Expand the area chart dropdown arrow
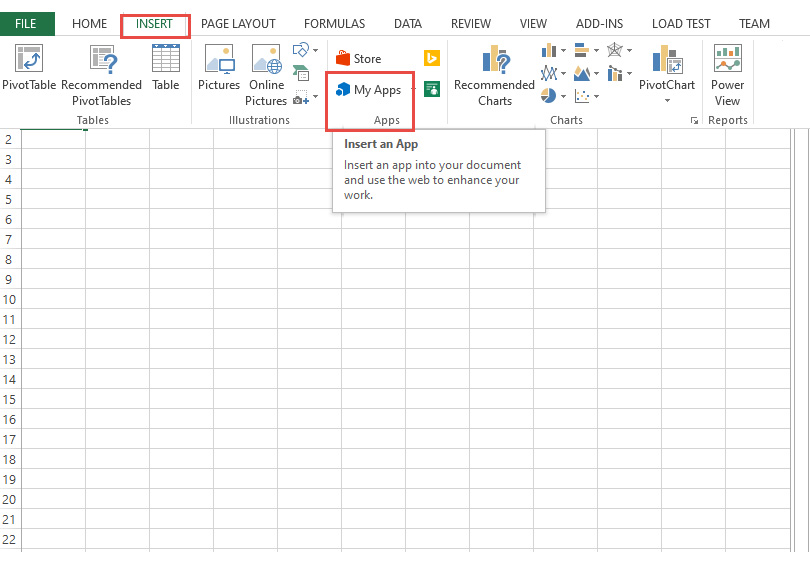This screenshot has width=810, height=564. click(596, 73)
